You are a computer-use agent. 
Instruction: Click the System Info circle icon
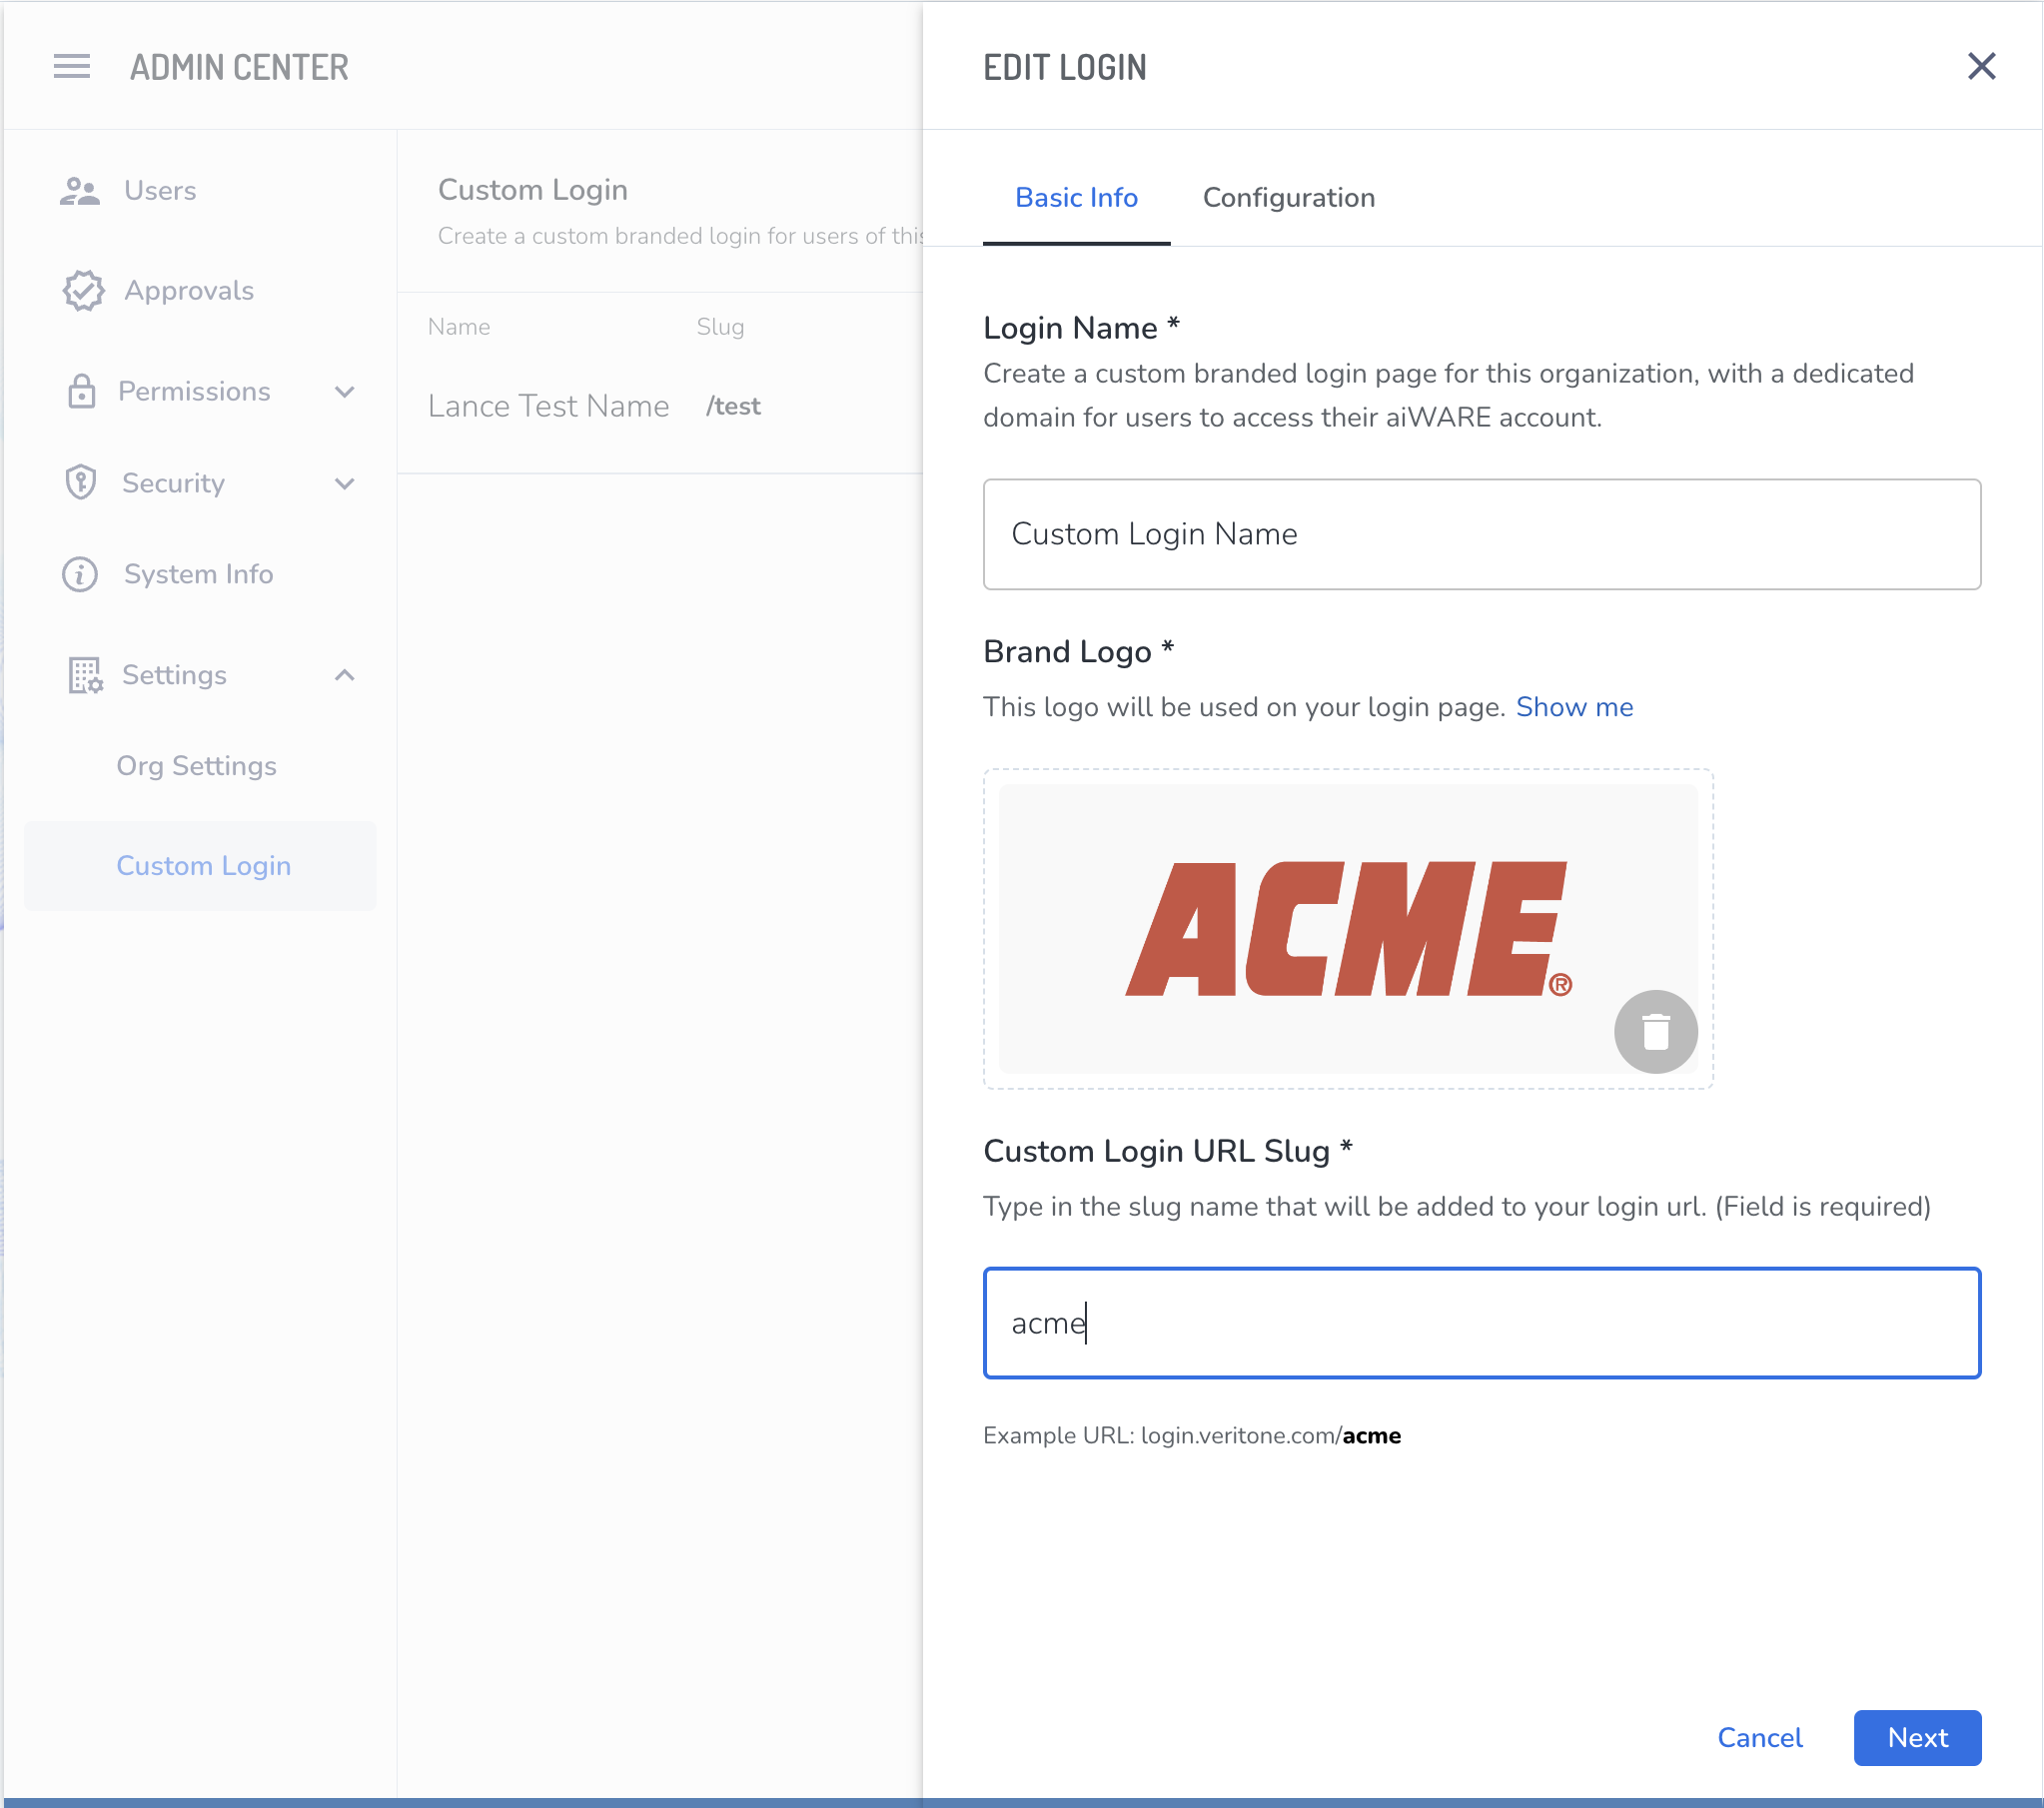pos(80,574)
